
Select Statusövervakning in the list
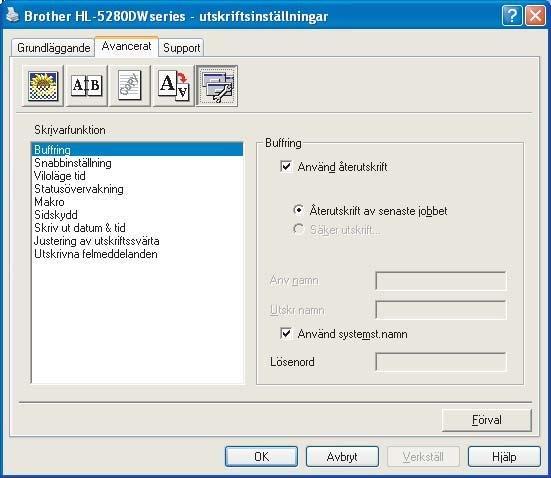tap(137, 189)
